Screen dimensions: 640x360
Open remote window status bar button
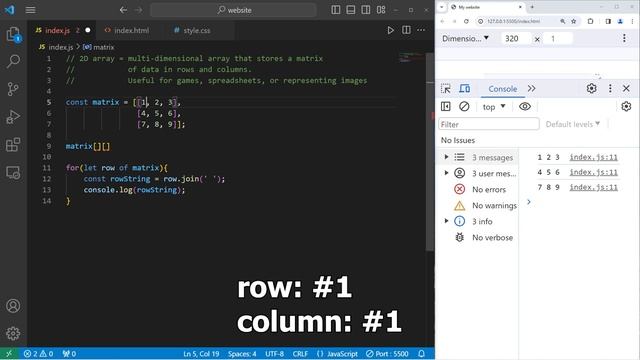click(9, 353)
